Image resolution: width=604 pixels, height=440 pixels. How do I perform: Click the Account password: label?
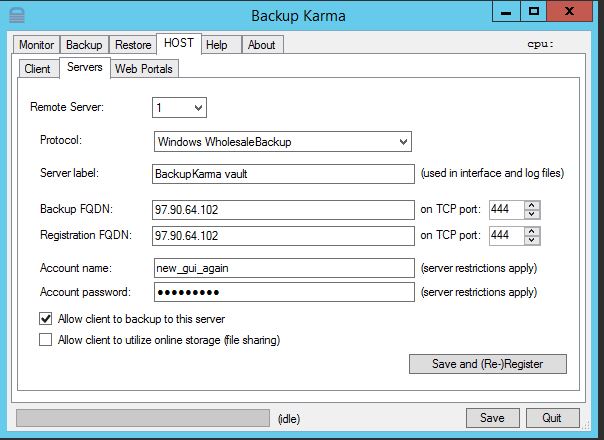86,292
